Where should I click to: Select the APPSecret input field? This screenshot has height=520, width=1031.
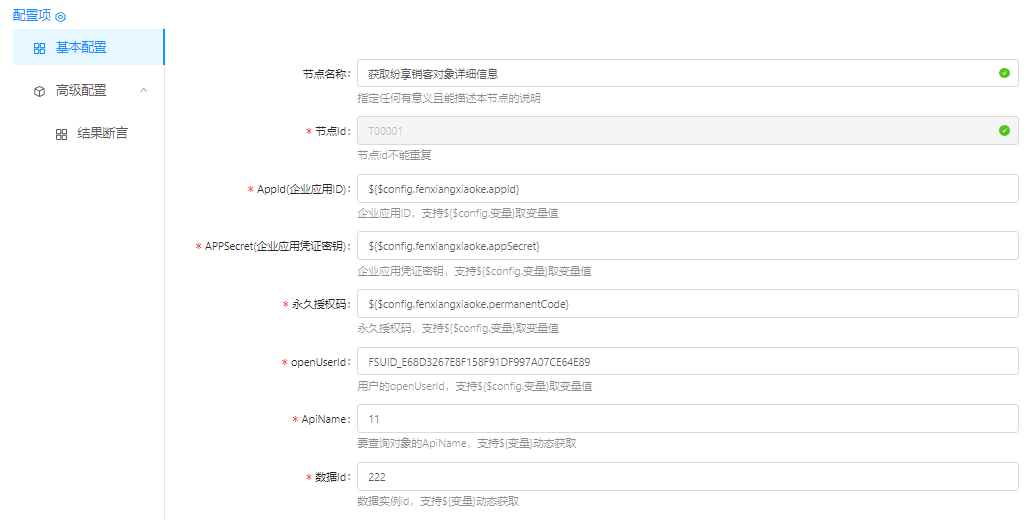click(687, 246)
